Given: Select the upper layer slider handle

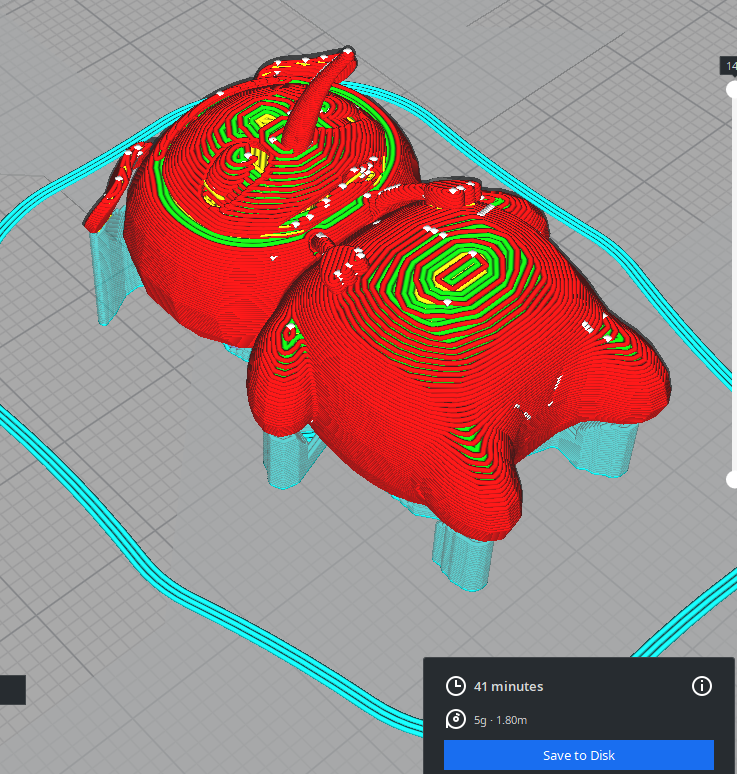Looking at the screenshot, I should pos(732,89).
